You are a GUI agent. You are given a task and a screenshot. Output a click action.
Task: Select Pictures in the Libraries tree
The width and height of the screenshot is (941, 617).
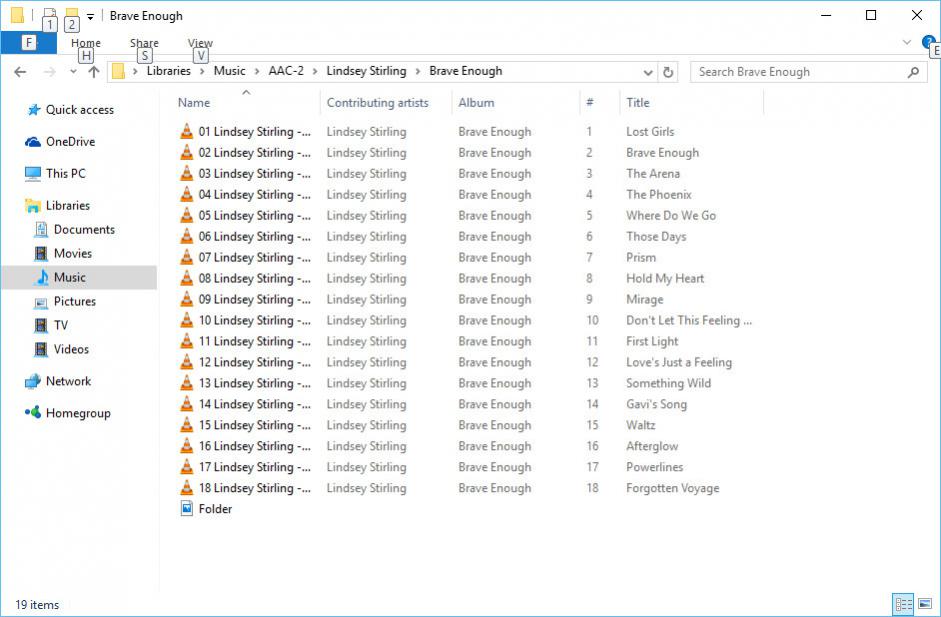pyautogui.click(x=75, y=301)
